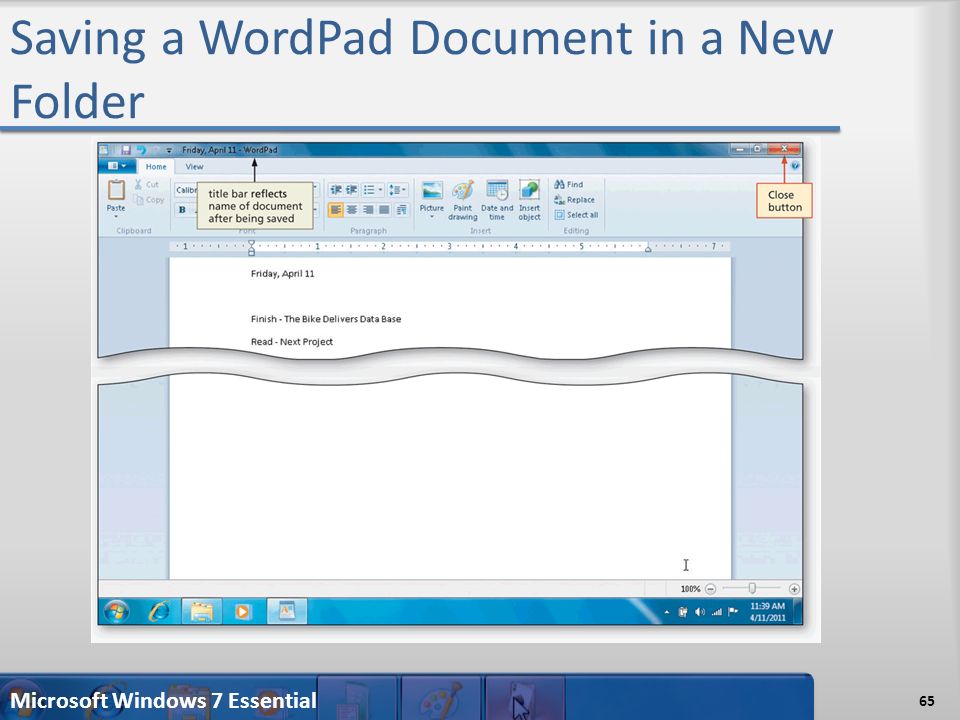Click the Increase indent icon
The width and height of the screenshot is (960, 720).
coord(351,190)
